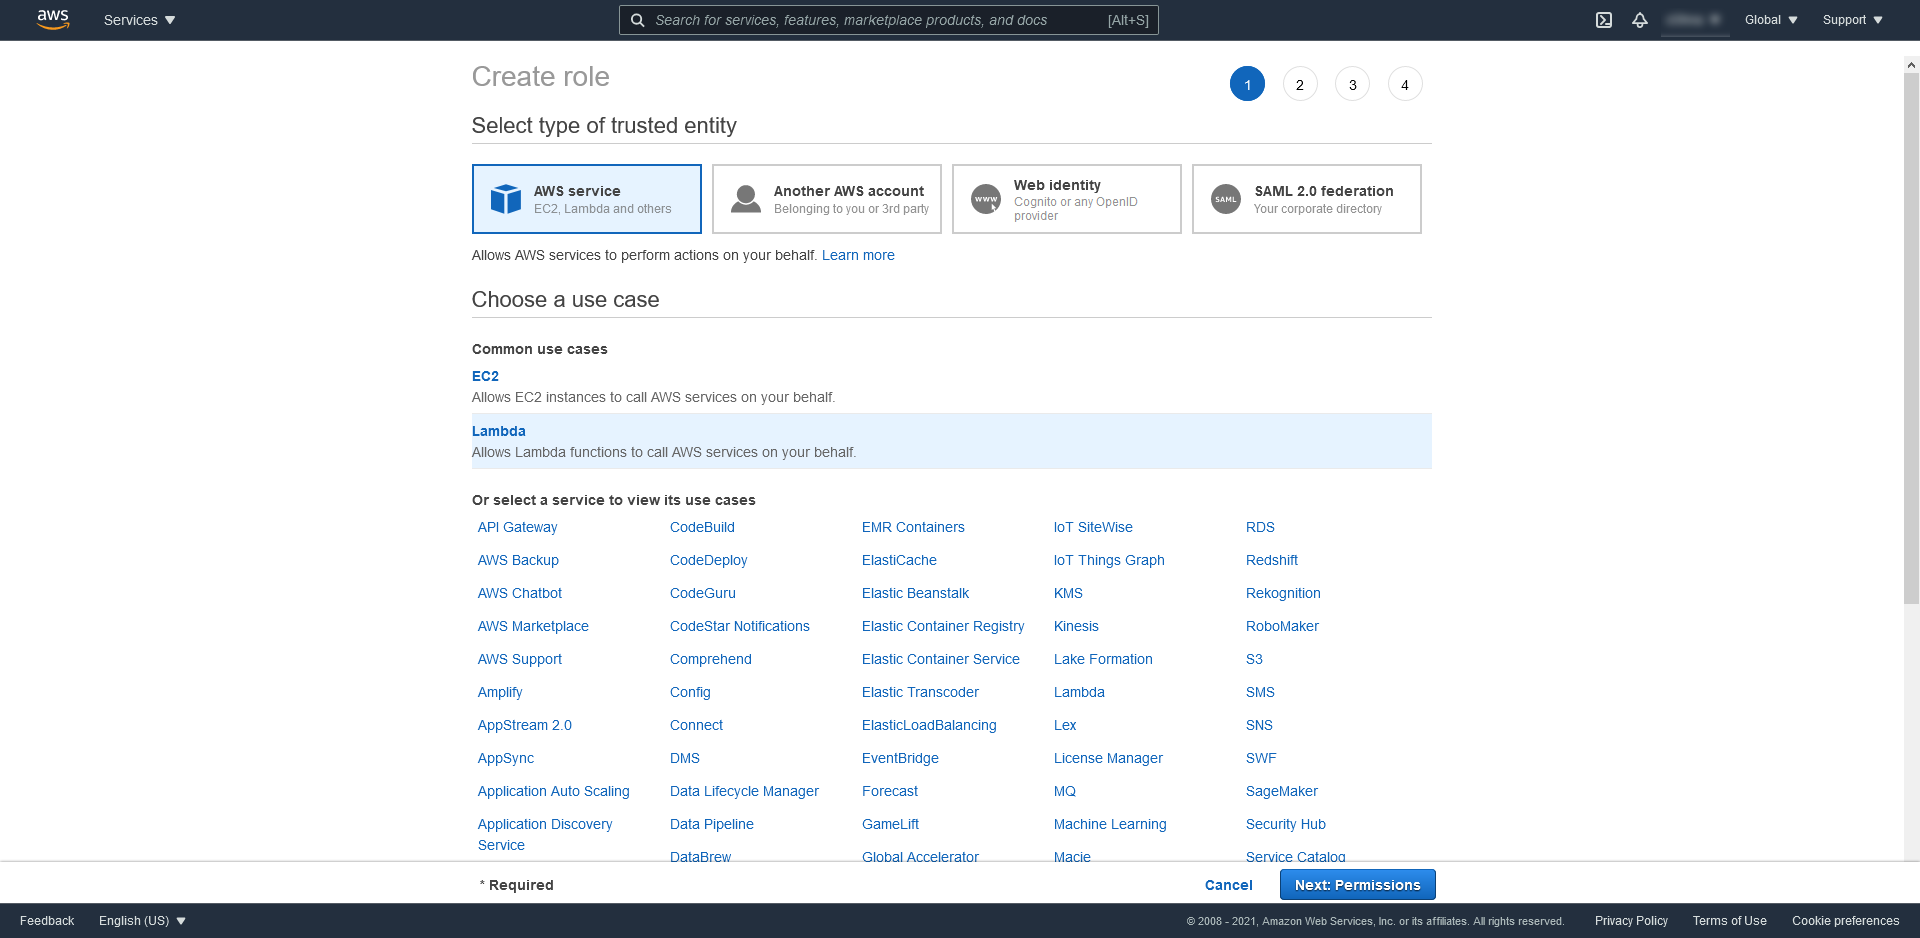Select Elastic Beanstalk service

pos(915,593)
